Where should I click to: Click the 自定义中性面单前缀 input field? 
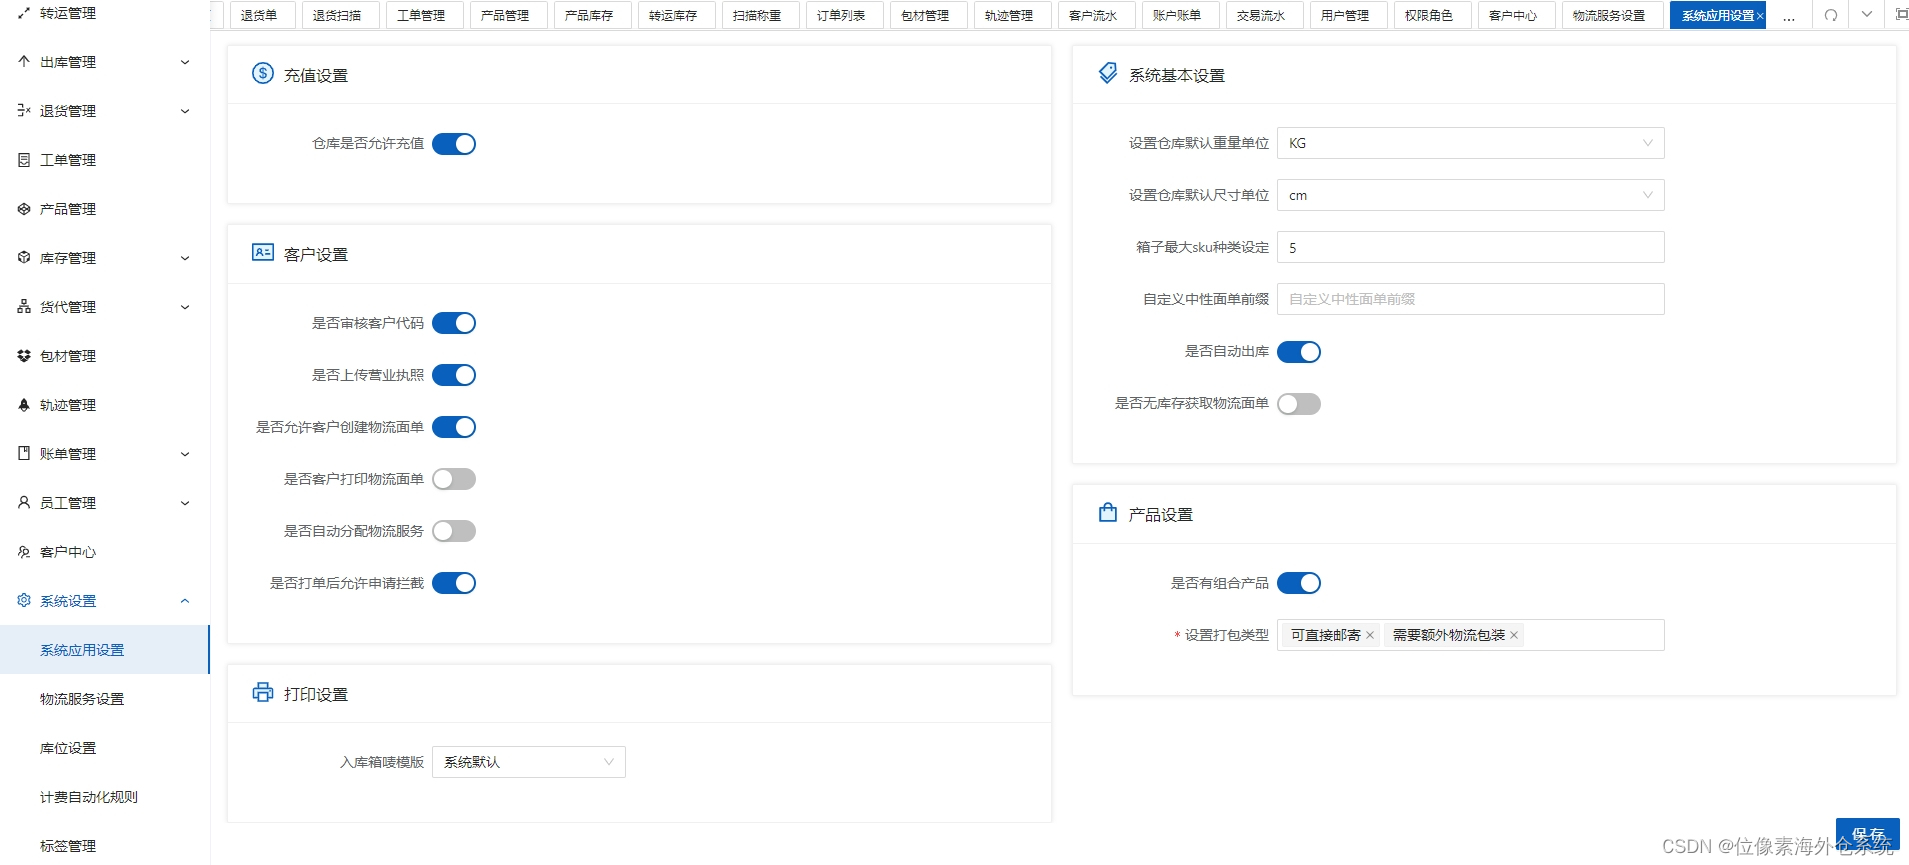[1471, 299]
